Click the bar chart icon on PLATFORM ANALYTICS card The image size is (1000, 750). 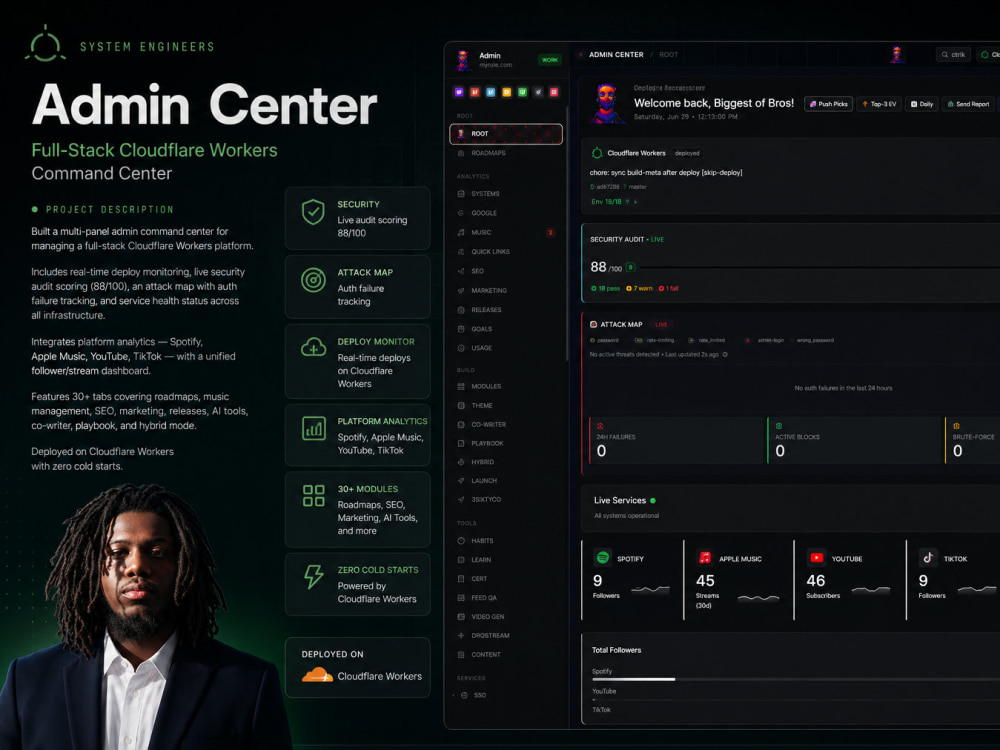[313, 429]
